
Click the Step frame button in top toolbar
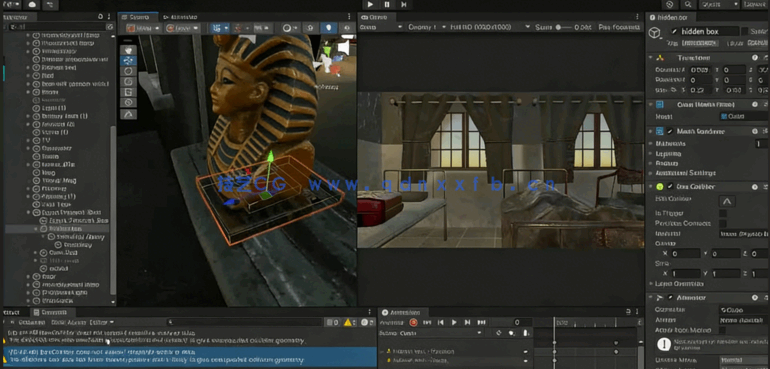404,4
